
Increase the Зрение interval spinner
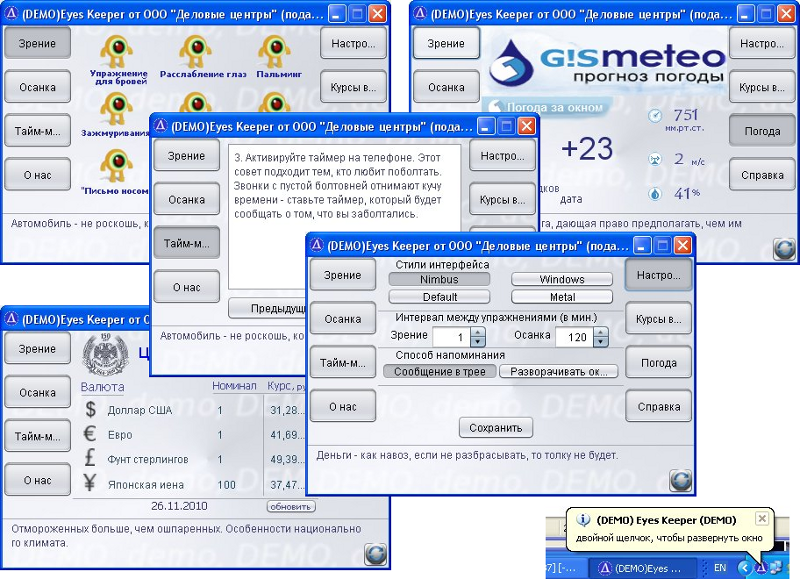pos(478,332)
